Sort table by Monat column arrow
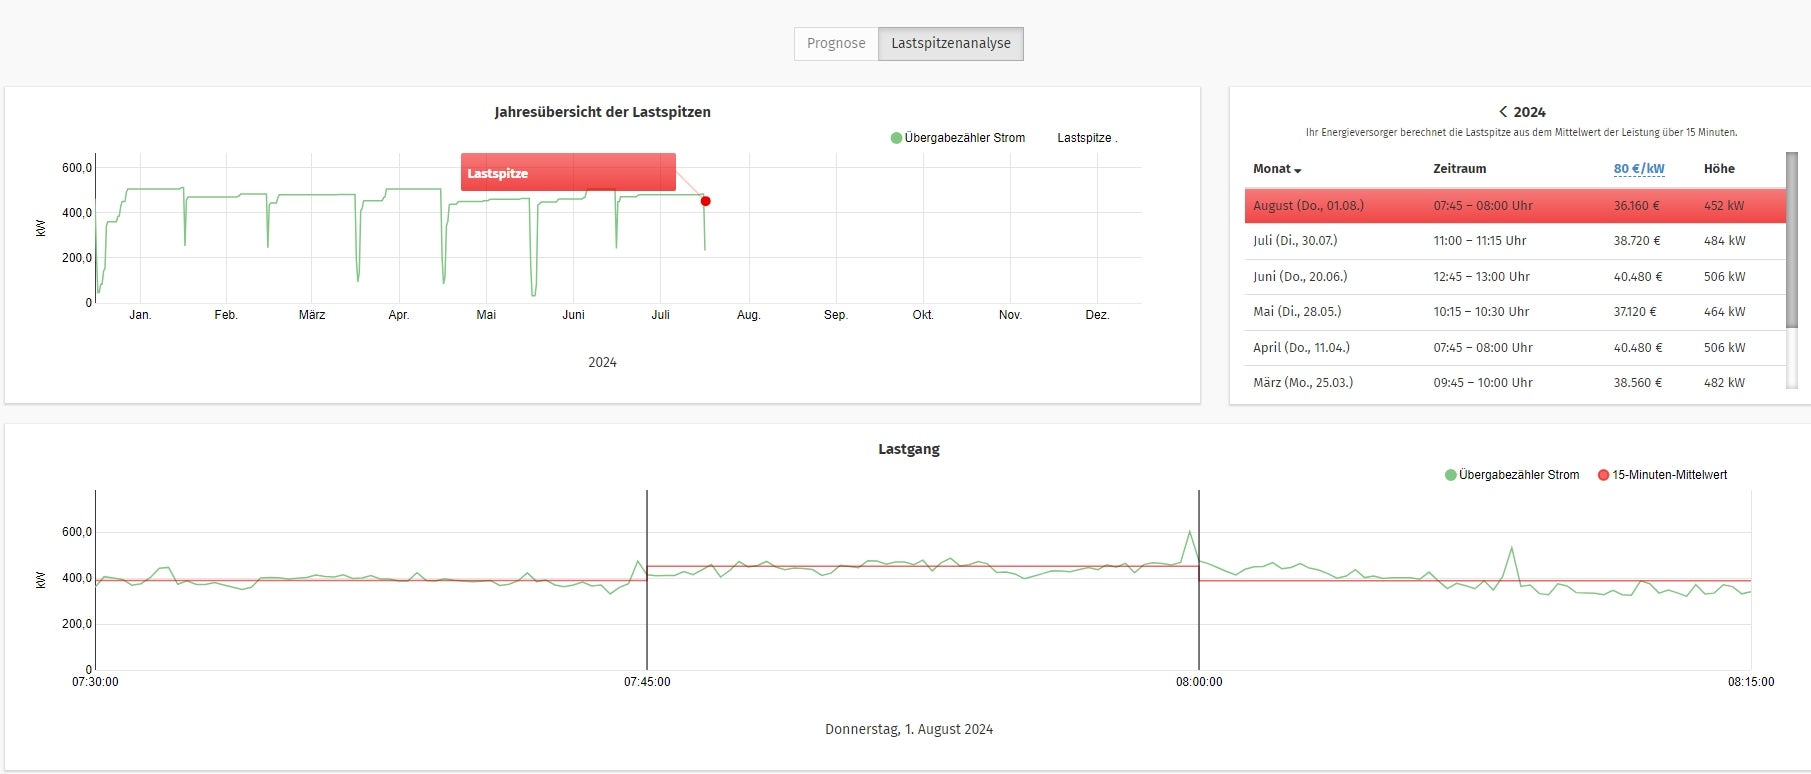This screenshot has width=1811, height=774. (x=1298, y=170)
